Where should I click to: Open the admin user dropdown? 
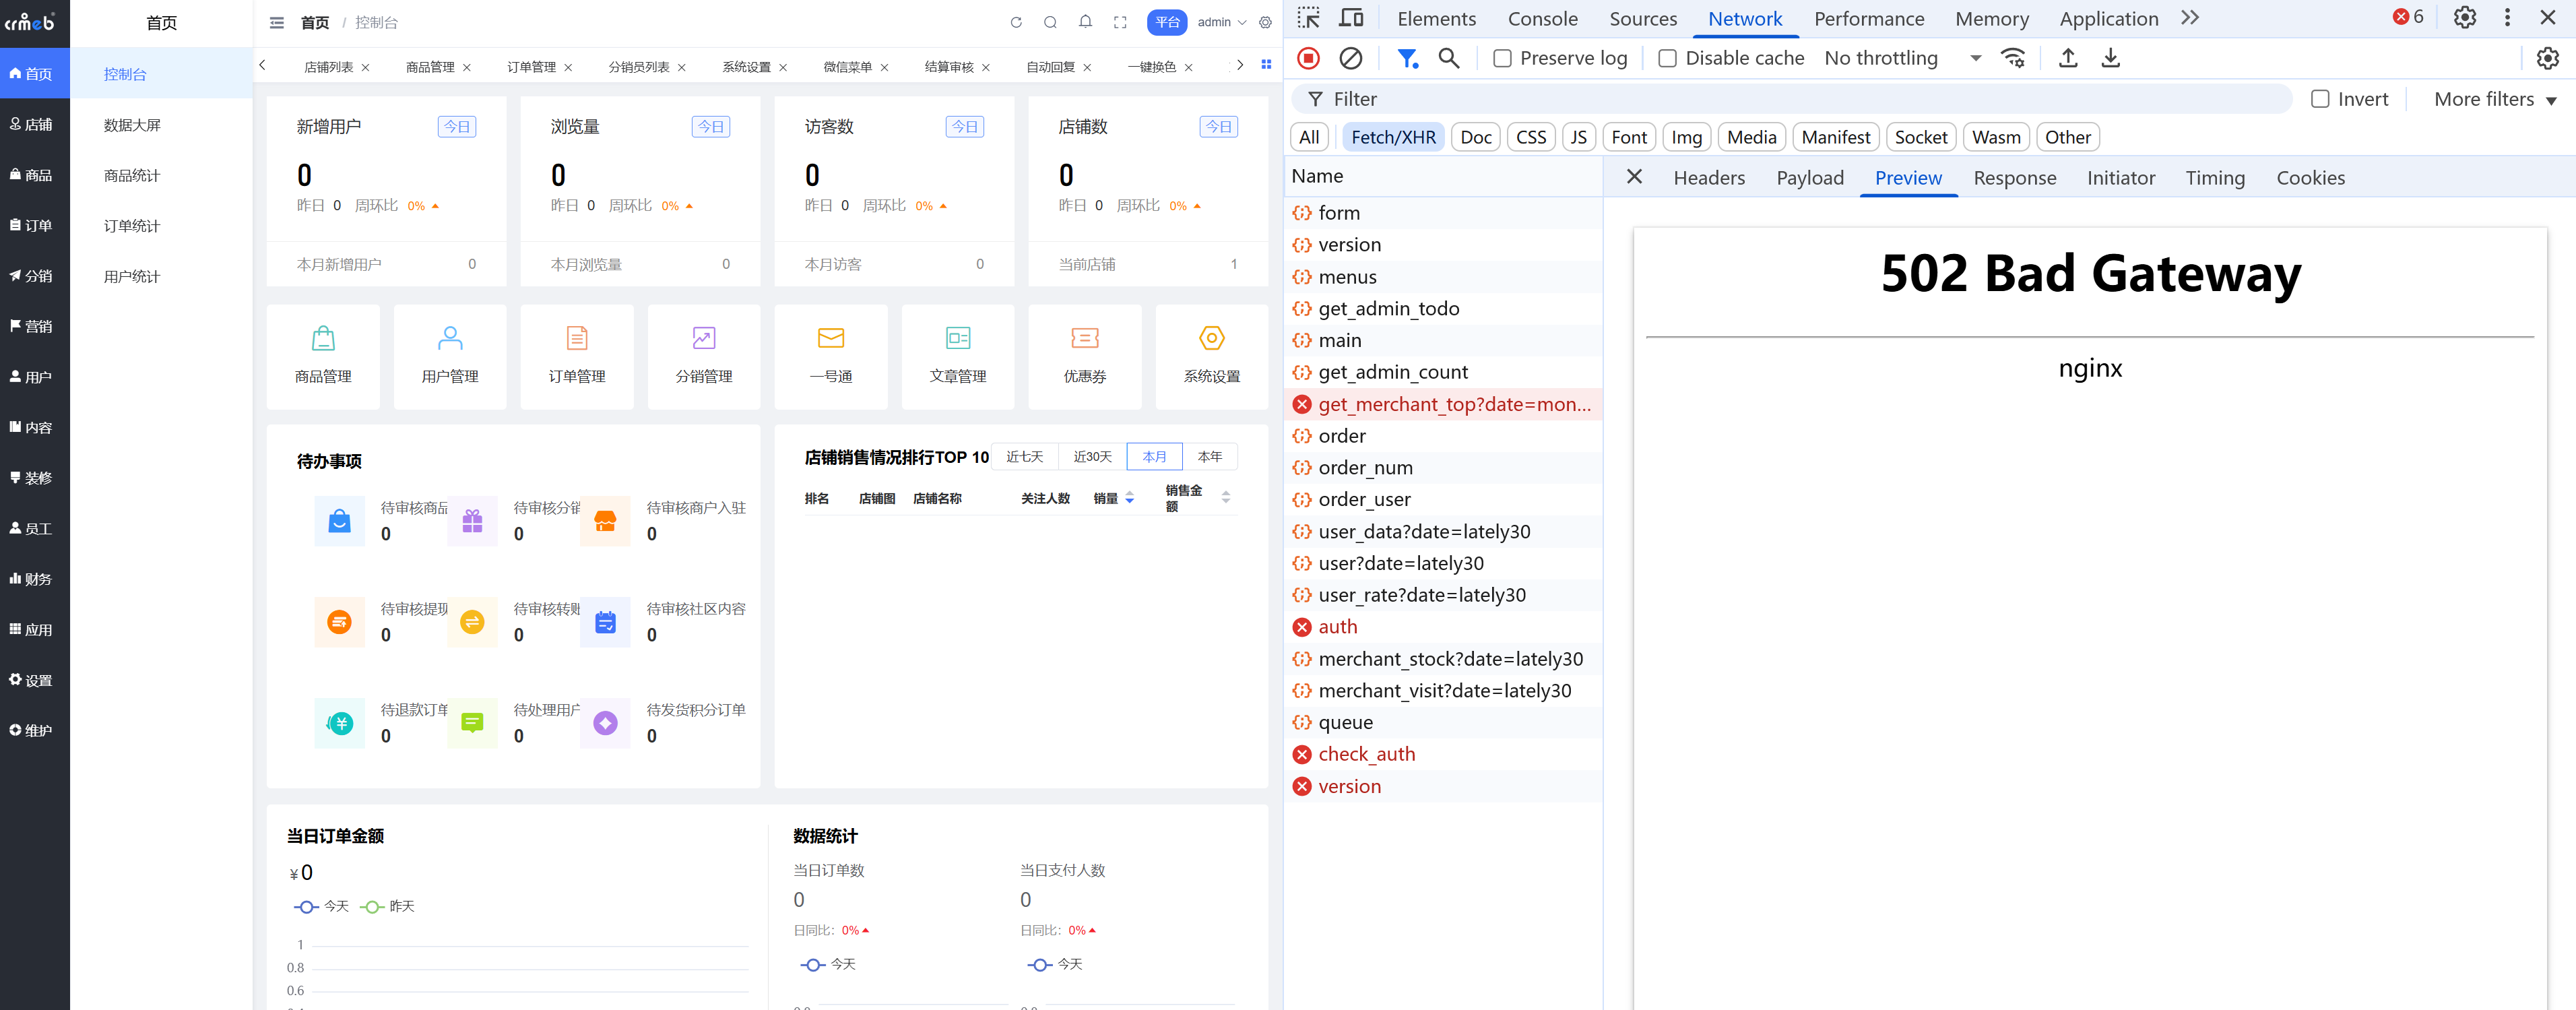pos(1221,22)
